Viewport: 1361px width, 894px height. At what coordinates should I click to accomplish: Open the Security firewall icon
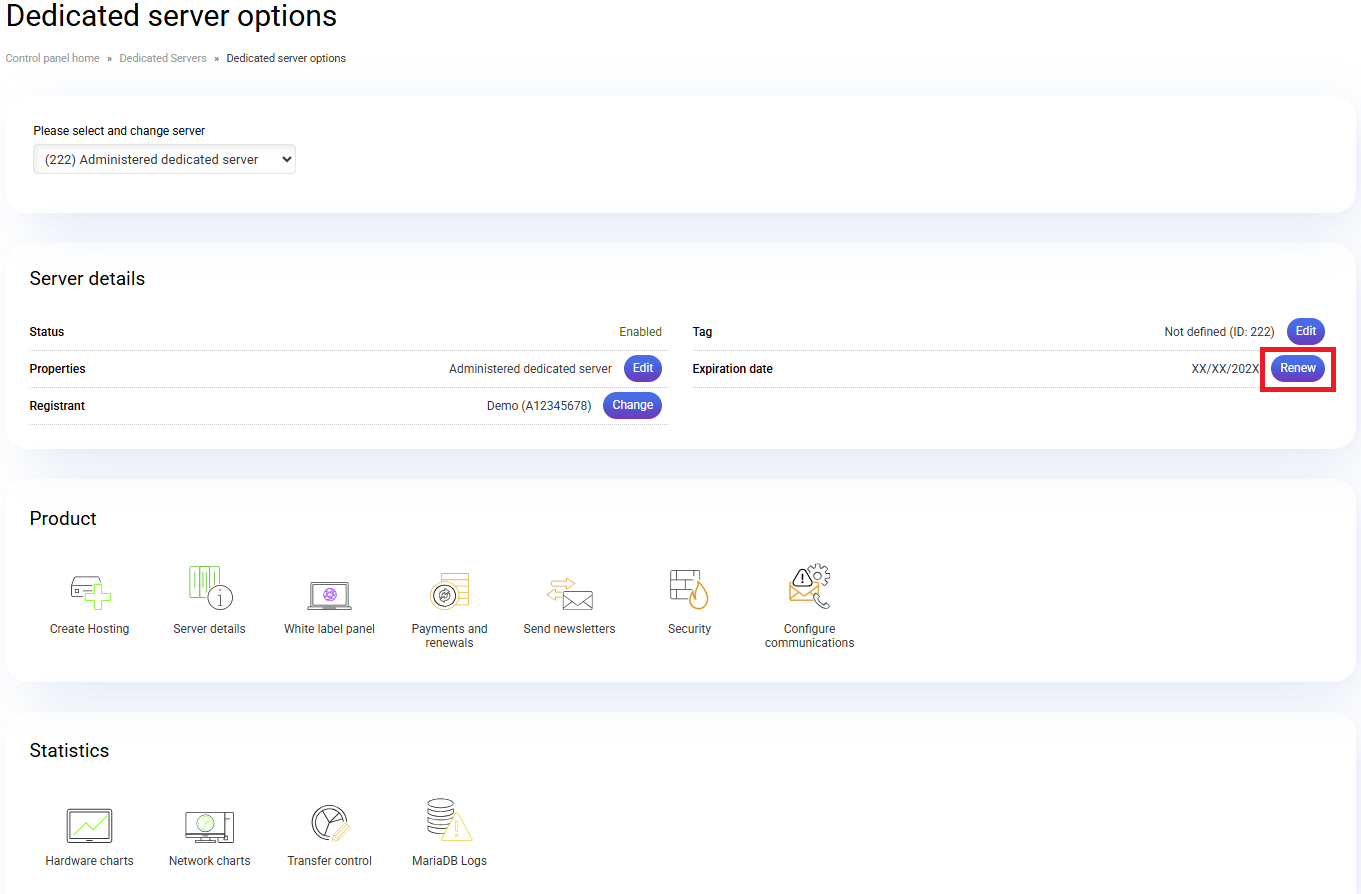pos(689,589)
